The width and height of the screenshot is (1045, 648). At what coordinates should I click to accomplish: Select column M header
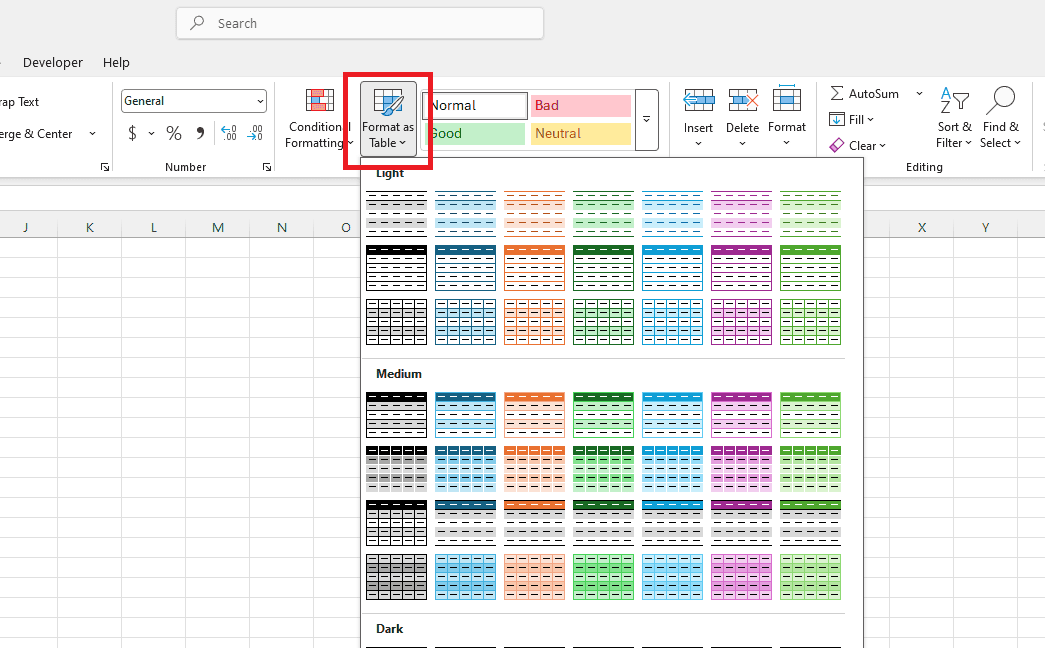(218, 227)
